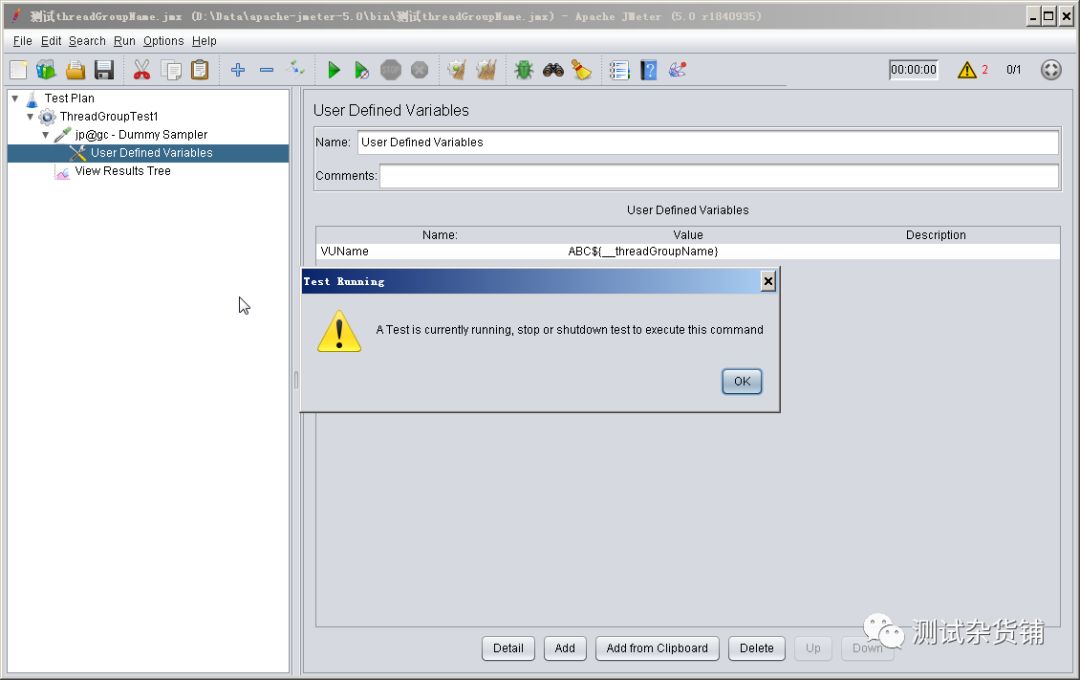Open the Run menu
The image size is (1080, 680).
pyautogui.click(x=125, y=41)
